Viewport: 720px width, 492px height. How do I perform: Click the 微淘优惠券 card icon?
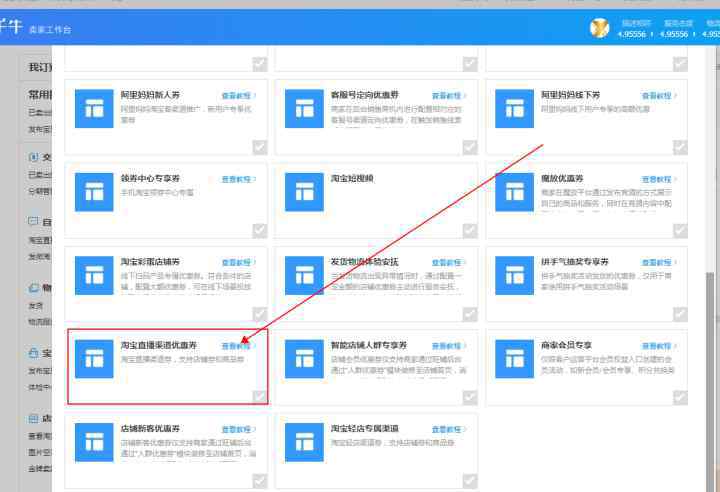514,192
